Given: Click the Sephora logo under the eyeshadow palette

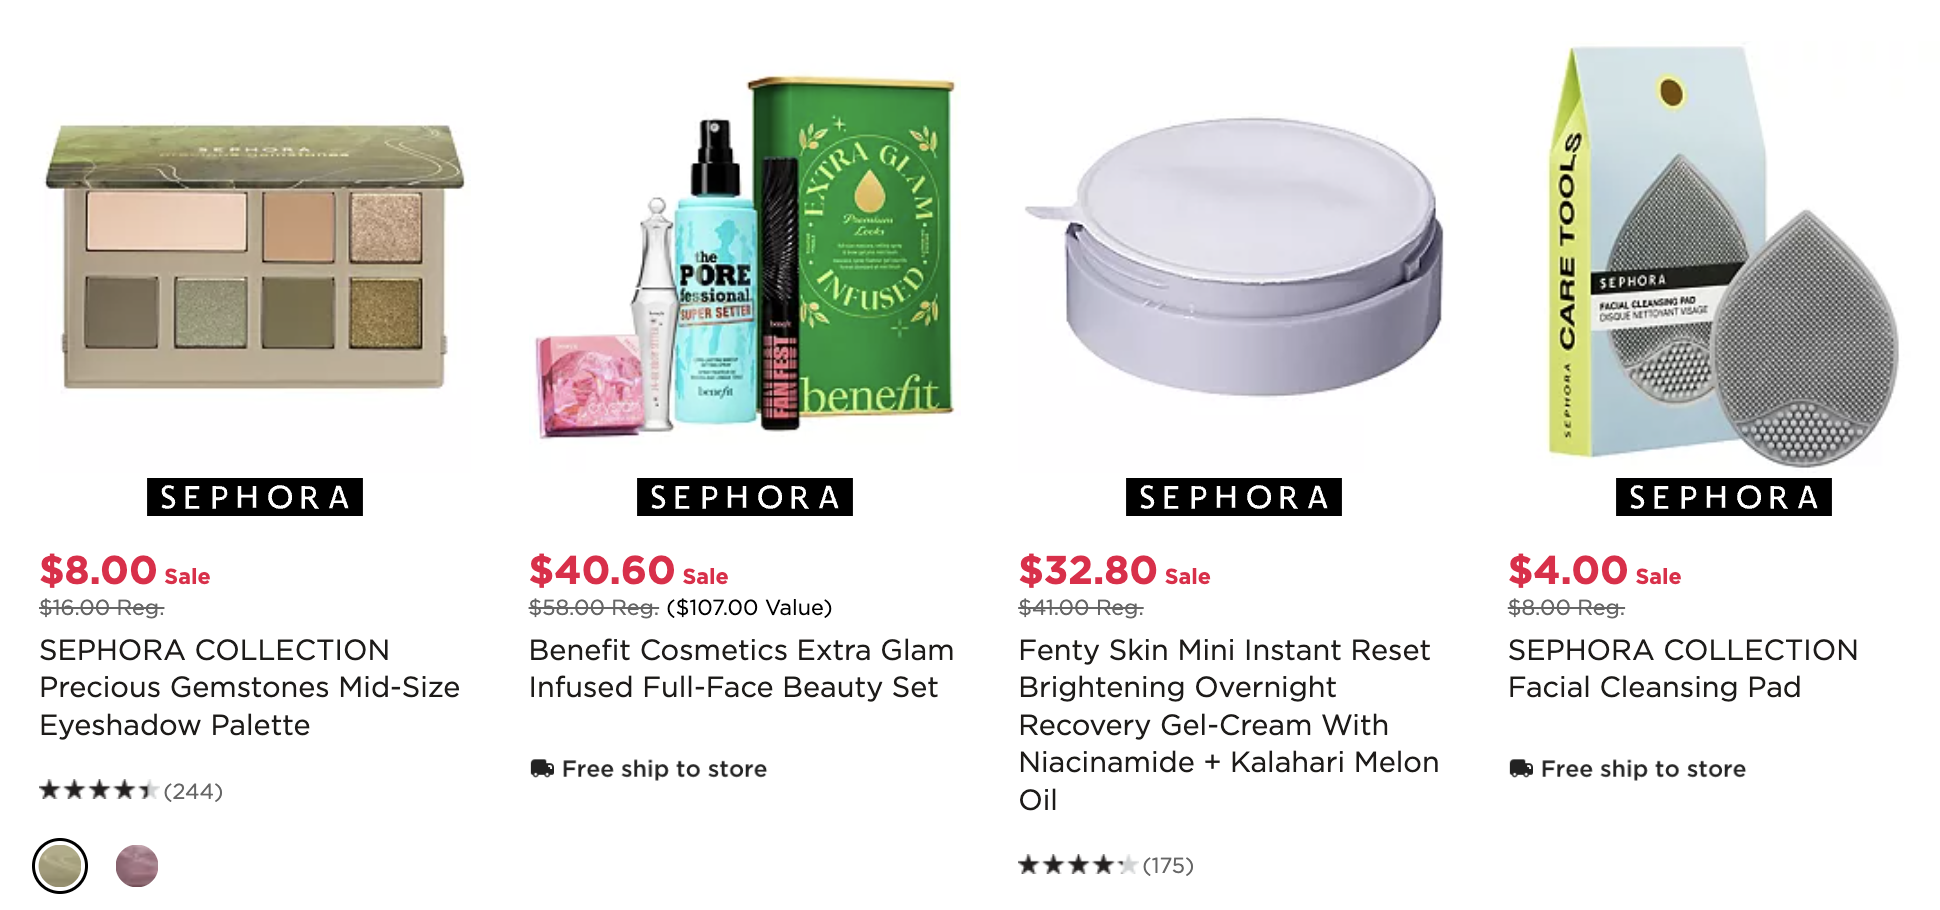Looking at the screenshot, I should pyautogui.click(x=255, y=497).
